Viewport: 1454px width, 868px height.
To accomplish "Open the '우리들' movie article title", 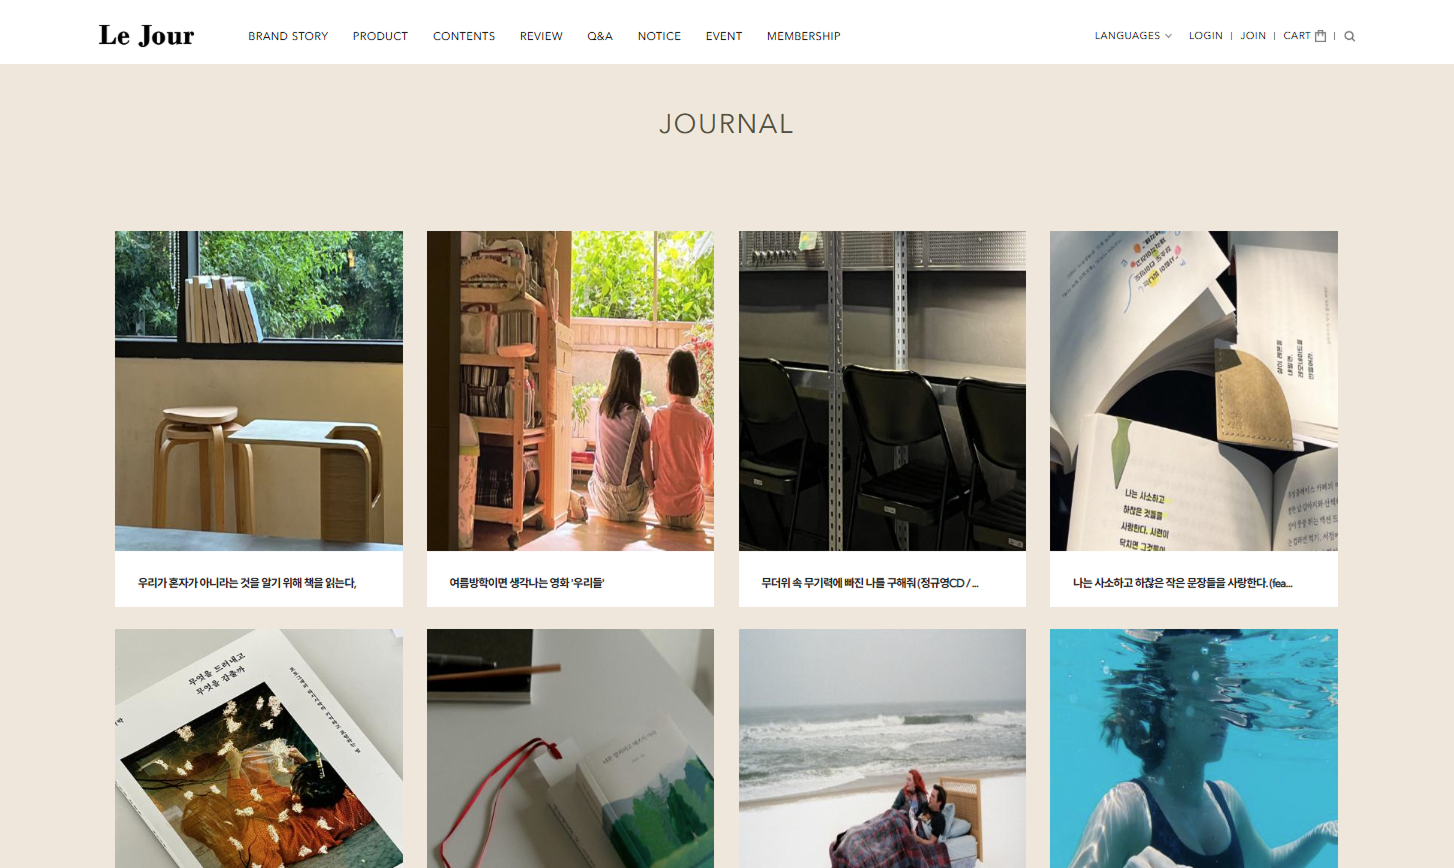I will coord(527,583).
